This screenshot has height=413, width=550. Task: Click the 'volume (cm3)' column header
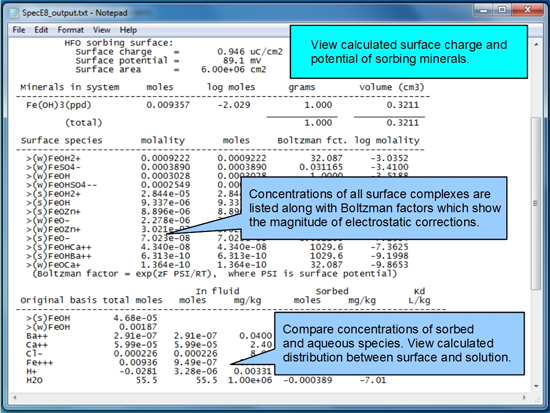coord(391,87)
